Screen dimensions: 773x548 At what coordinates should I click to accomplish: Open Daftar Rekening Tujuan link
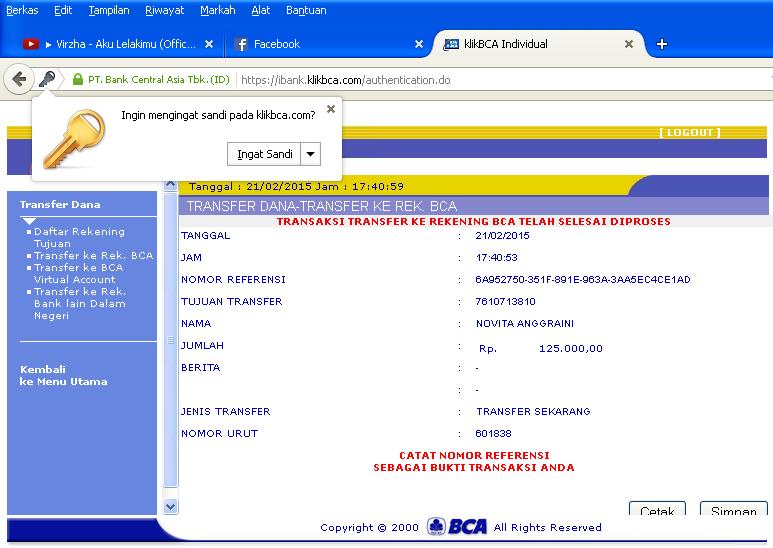pos(79,238)
